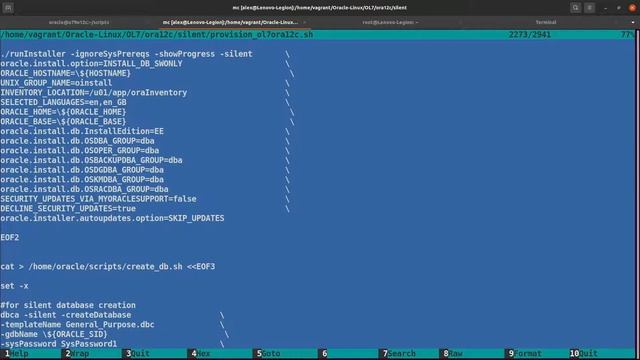The height and width of the screenshot is (360, 640).
Task: Toggle 8Raw mode in the viewer
Action: tap(453, 353)
